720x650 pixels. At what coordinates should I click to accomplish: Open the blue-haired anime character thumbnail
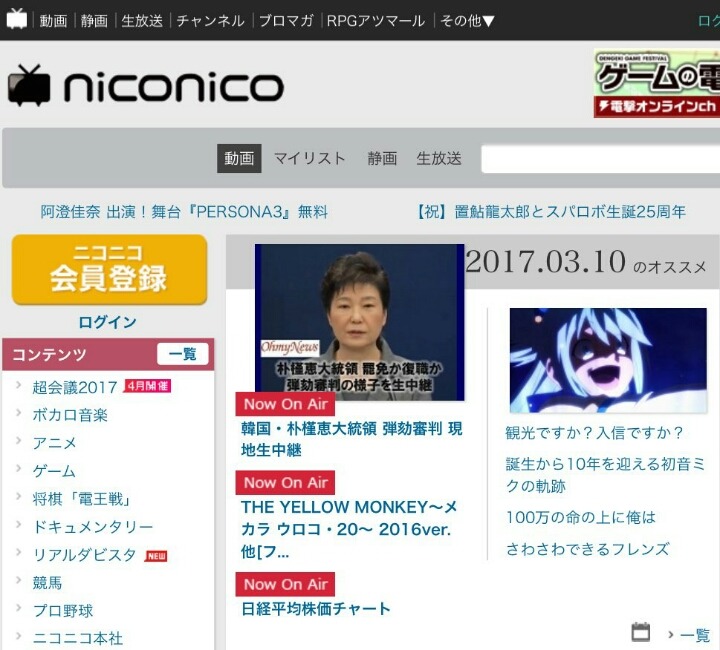(608, 360)
